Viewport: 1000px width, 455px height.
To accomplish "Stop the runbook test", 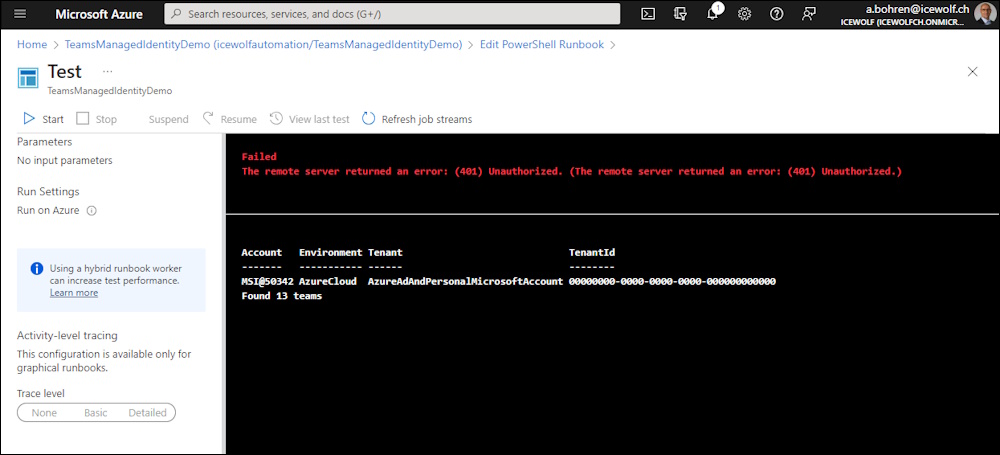I will pos(97,119).
